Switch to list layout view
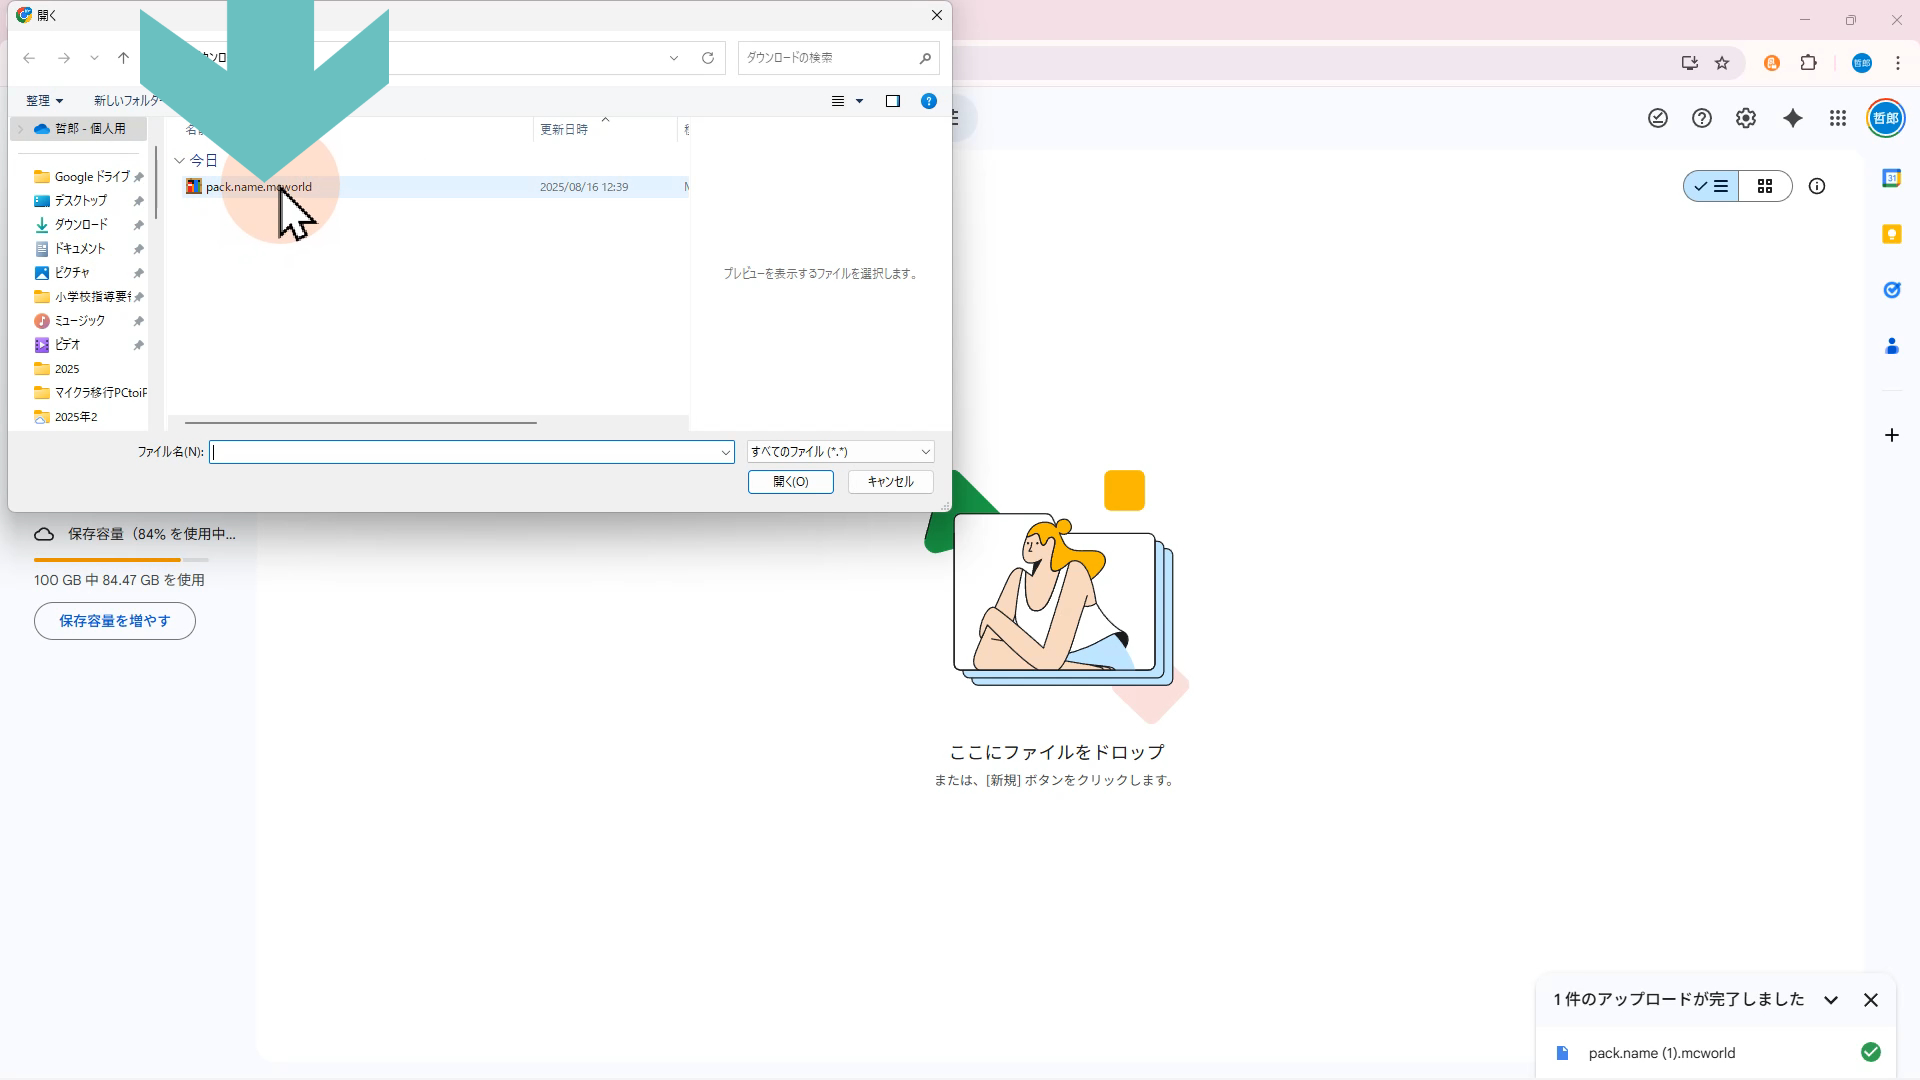The image size is (1920, 1080). (x=1711, y=187)
